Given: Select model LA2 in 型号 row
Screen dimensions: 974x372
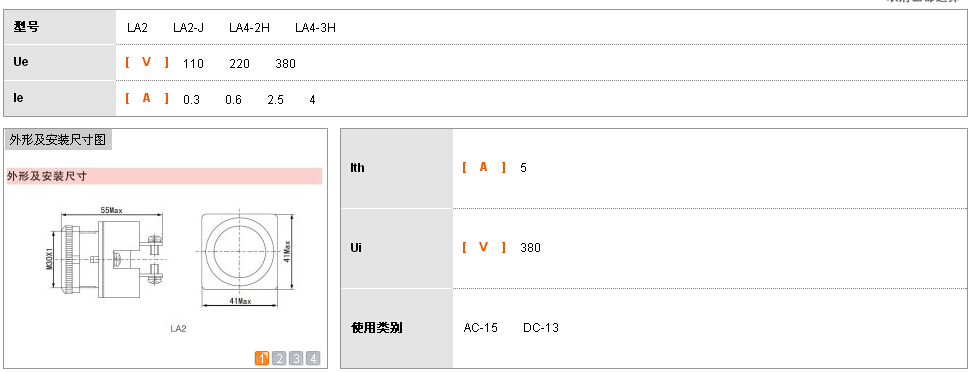Looking at the screenshot, I should (137, 27).
